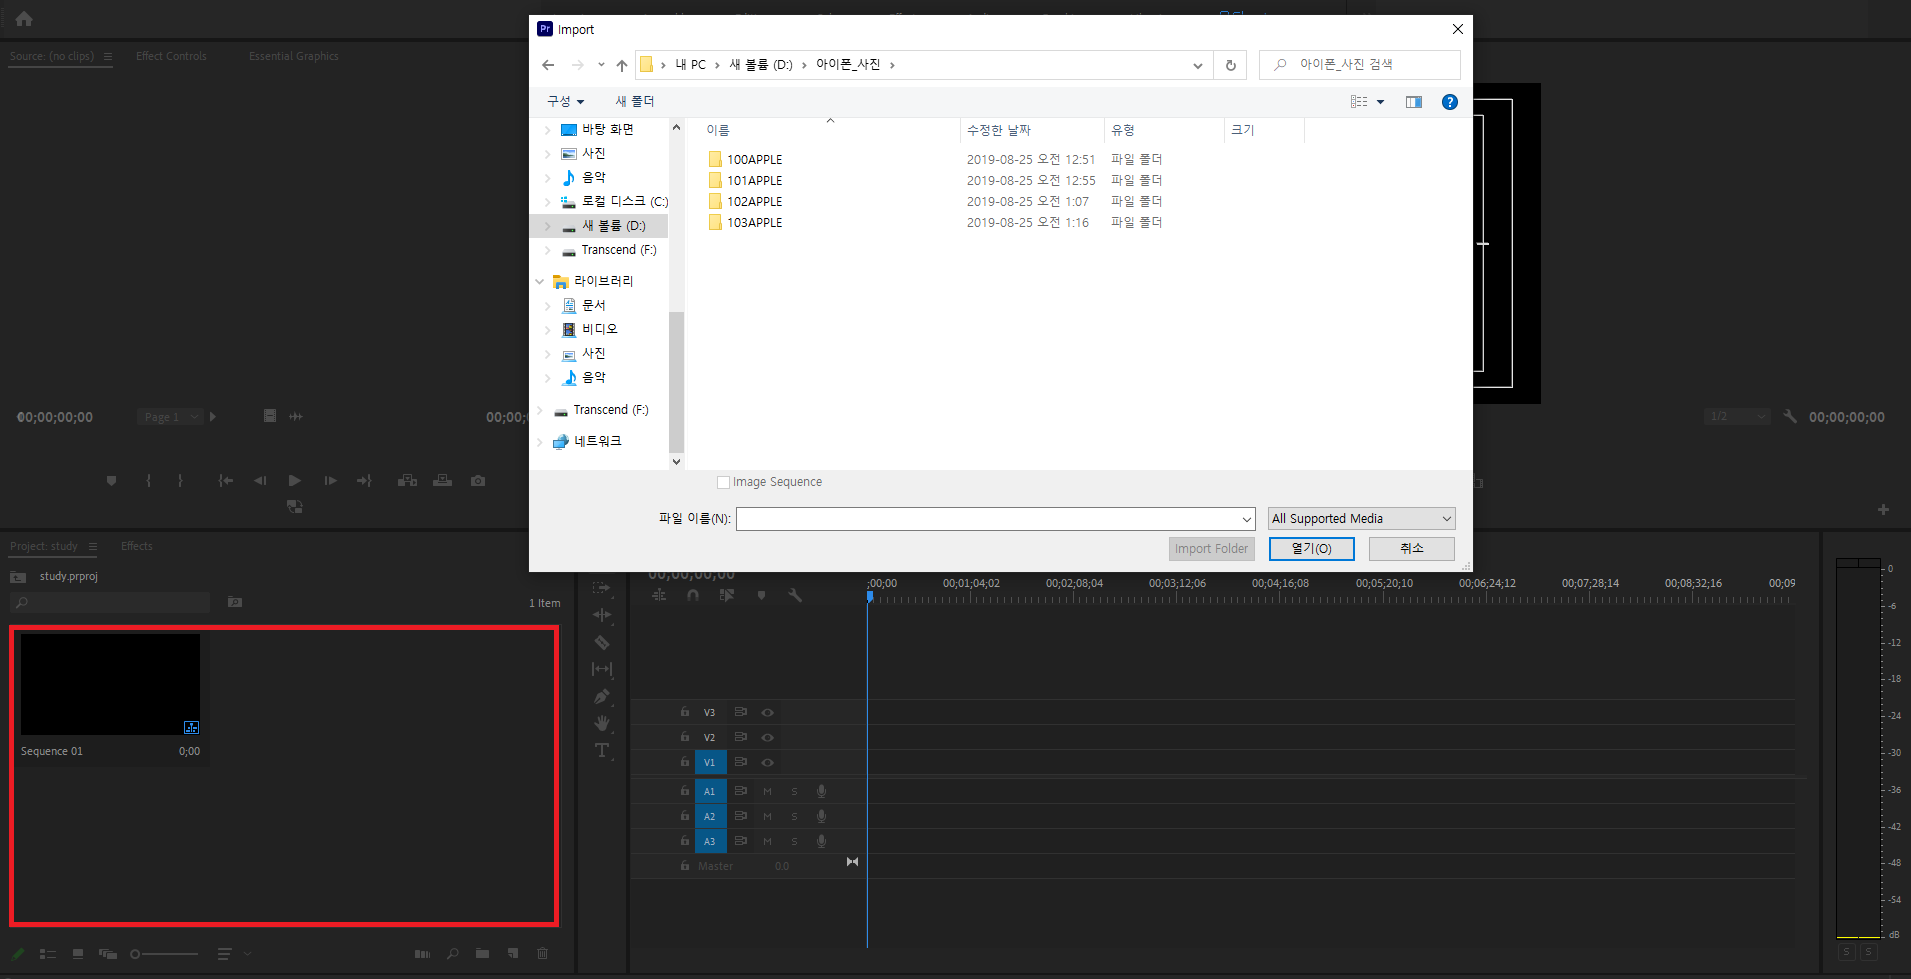Click New Item icon in Project panel
This screenshot has width=1911, height=979.
coord(513,954)
